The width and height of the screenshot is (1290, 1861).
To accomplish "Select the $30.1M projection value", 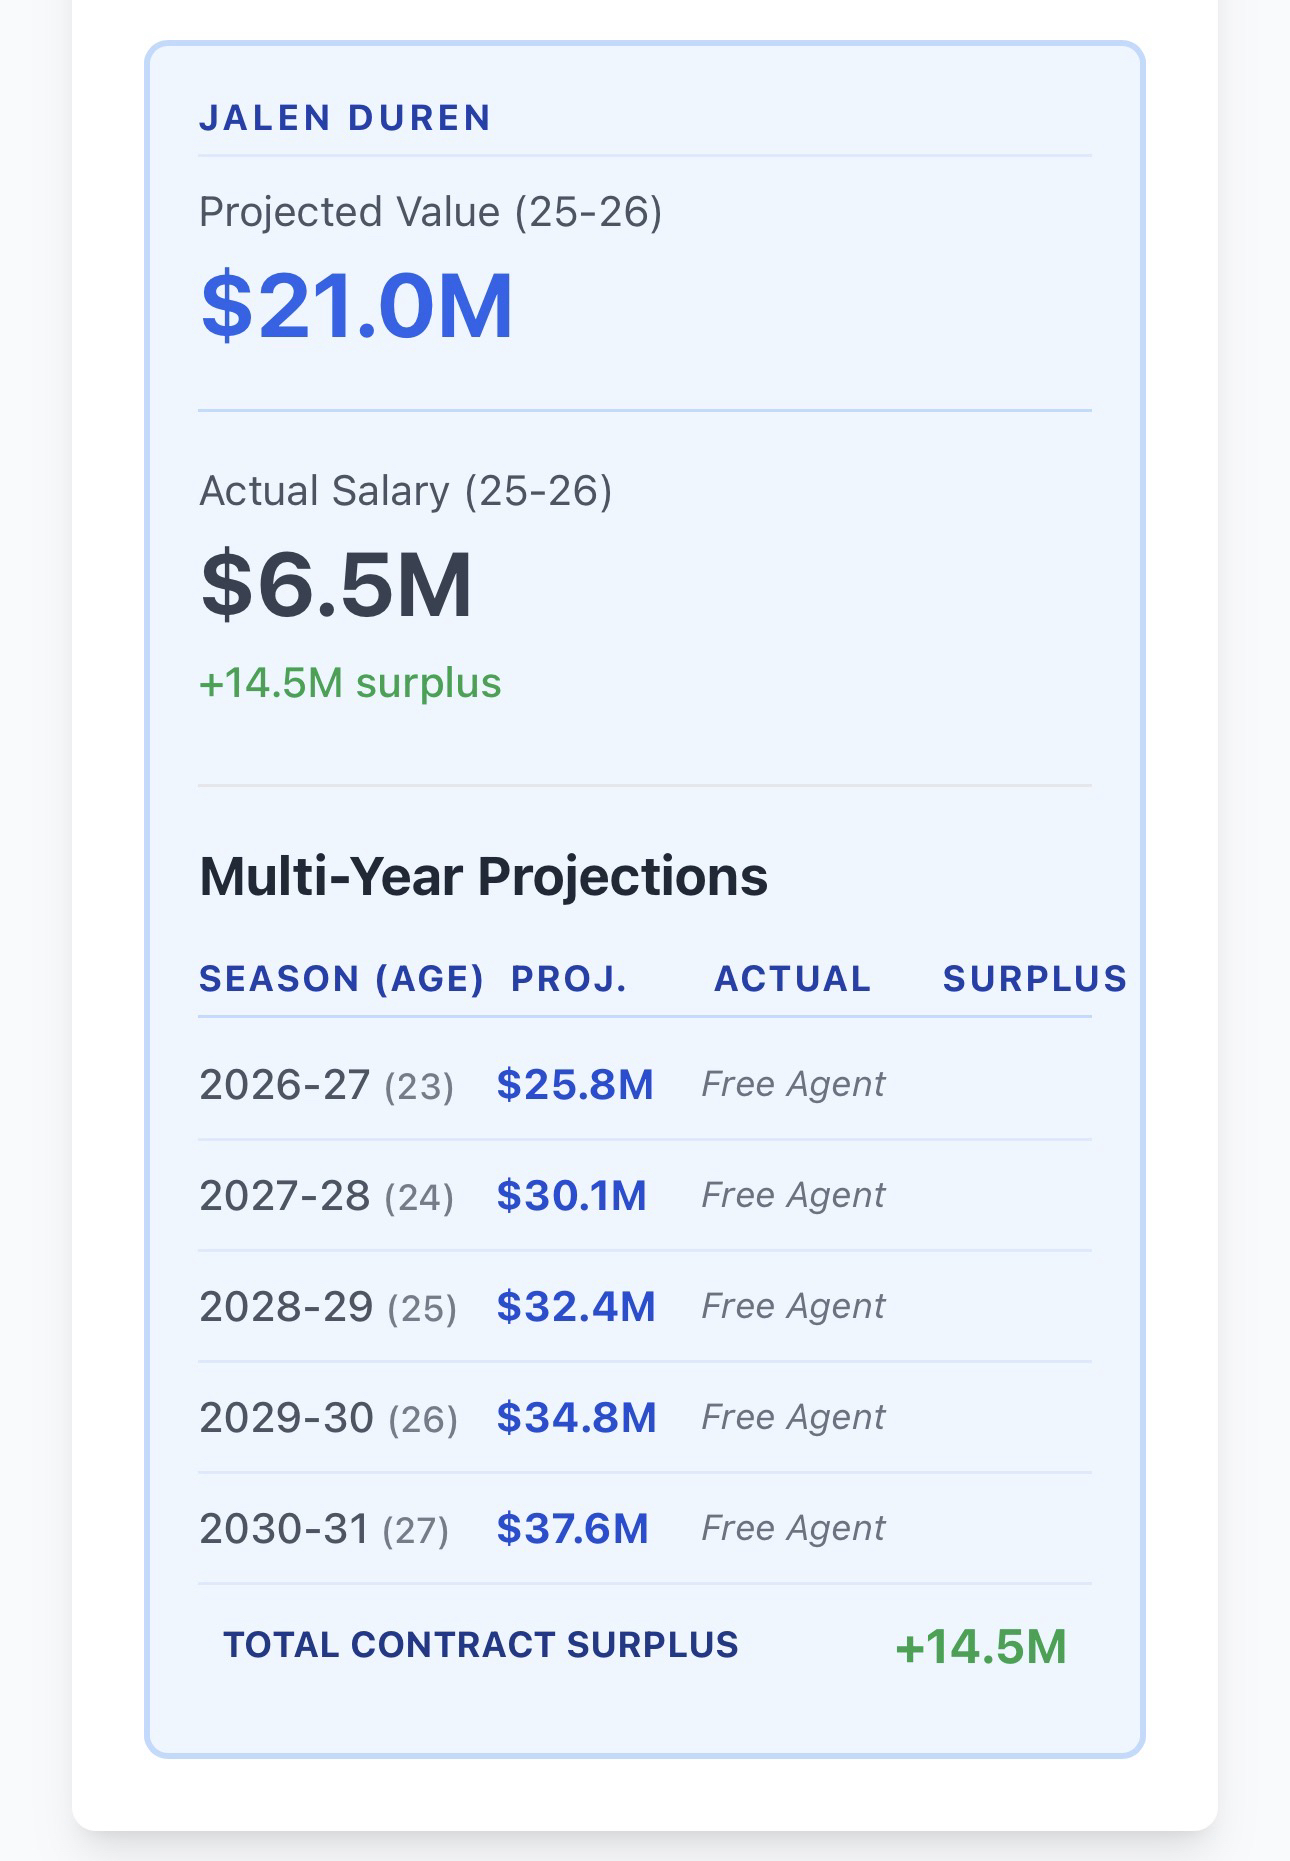I will 572,1196.
